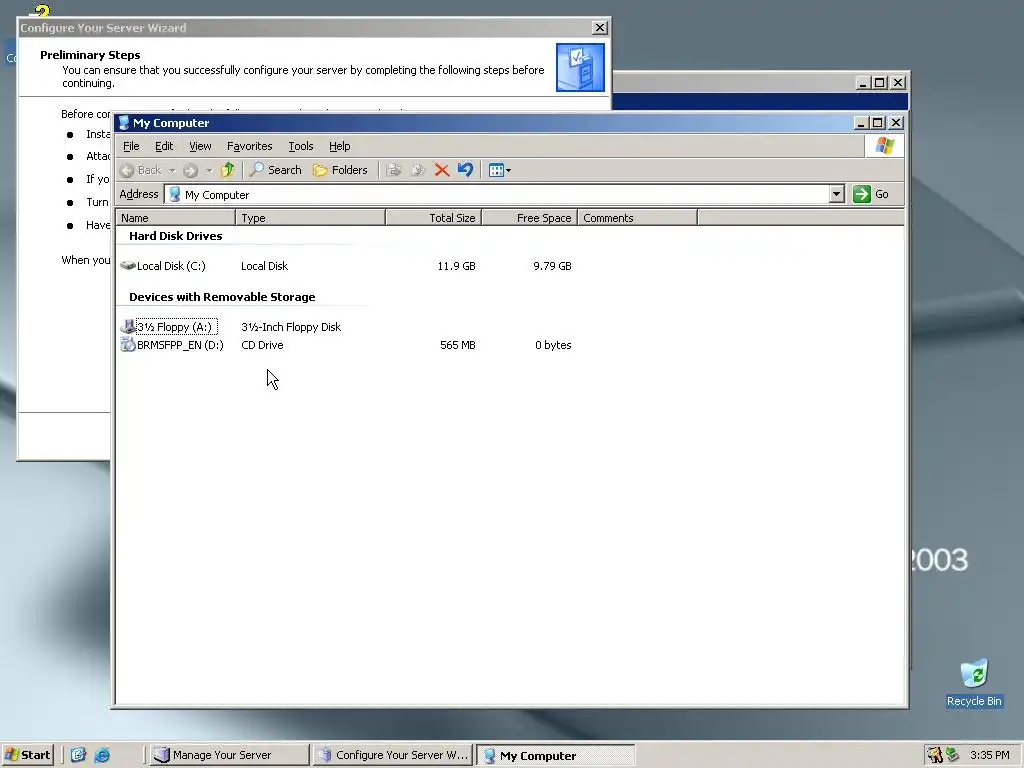This screenshot has height=768, width=1024.
Task: Click the My Computer title bar icon
Action: [124, 123]
